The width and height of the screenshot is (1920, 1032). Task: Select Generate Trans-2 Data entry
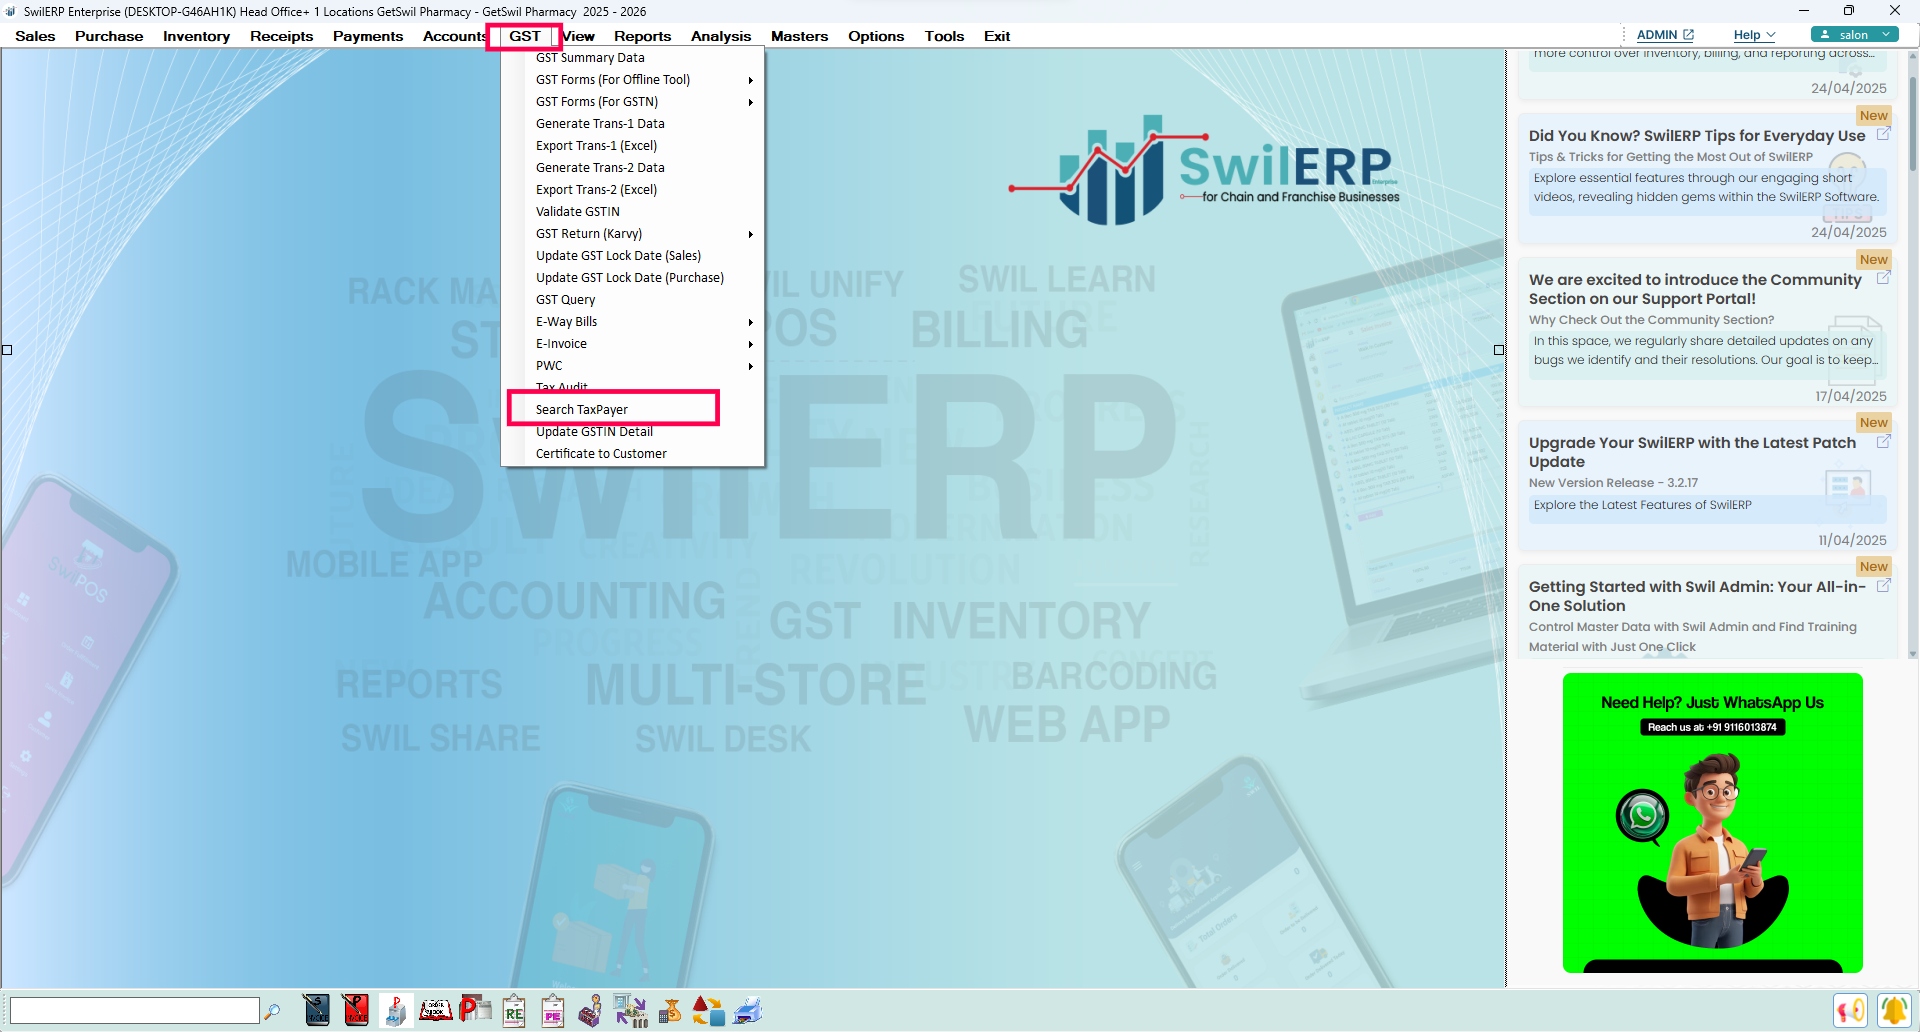point(600,168)
